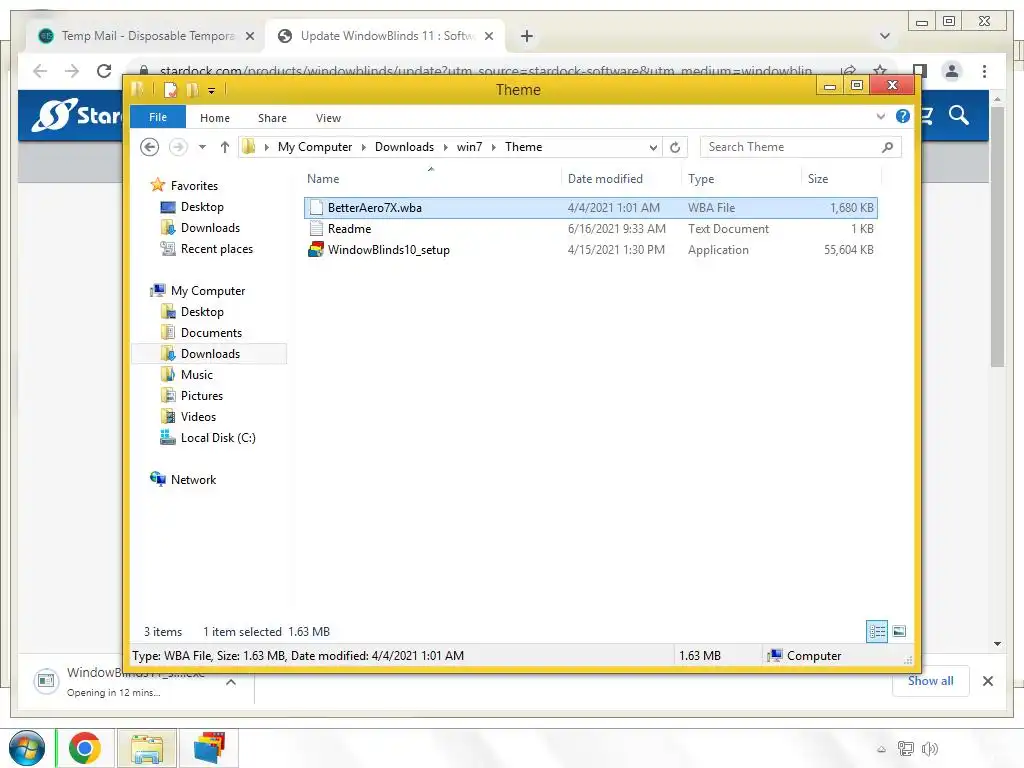Open Local Disk (C:) in navigation pane
The image size is (1024, 768).
tap(218, 438)
